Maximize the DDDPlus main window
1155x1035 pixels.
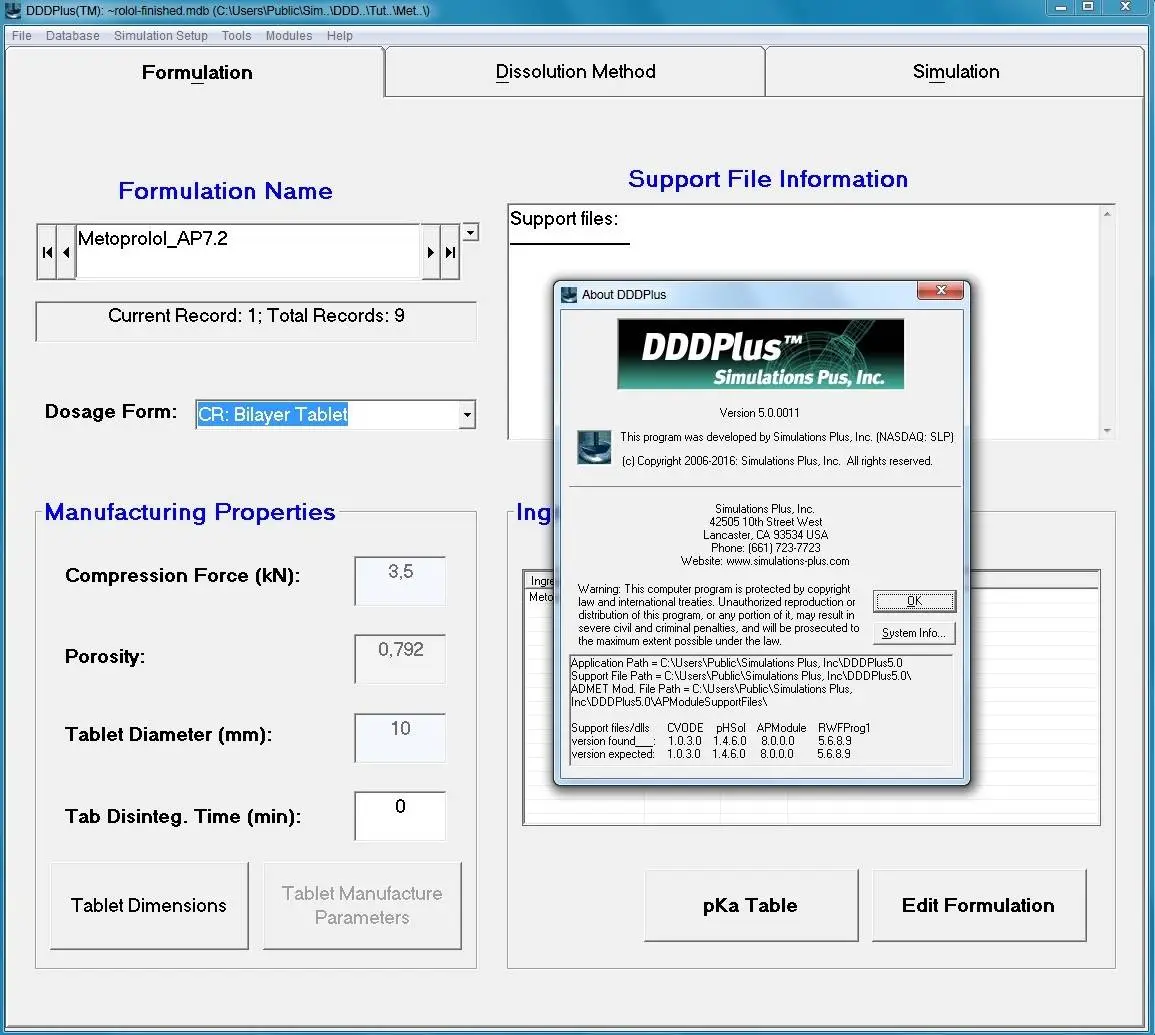[x=1088, y=7]
